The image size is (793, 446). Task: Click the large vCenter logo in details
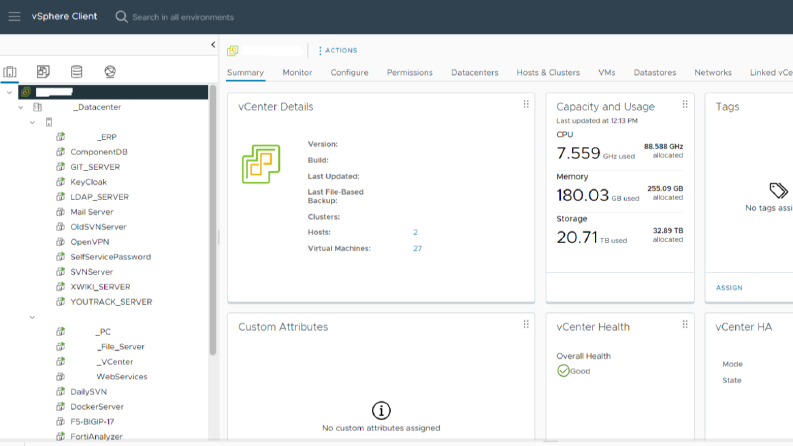(261, 164)
